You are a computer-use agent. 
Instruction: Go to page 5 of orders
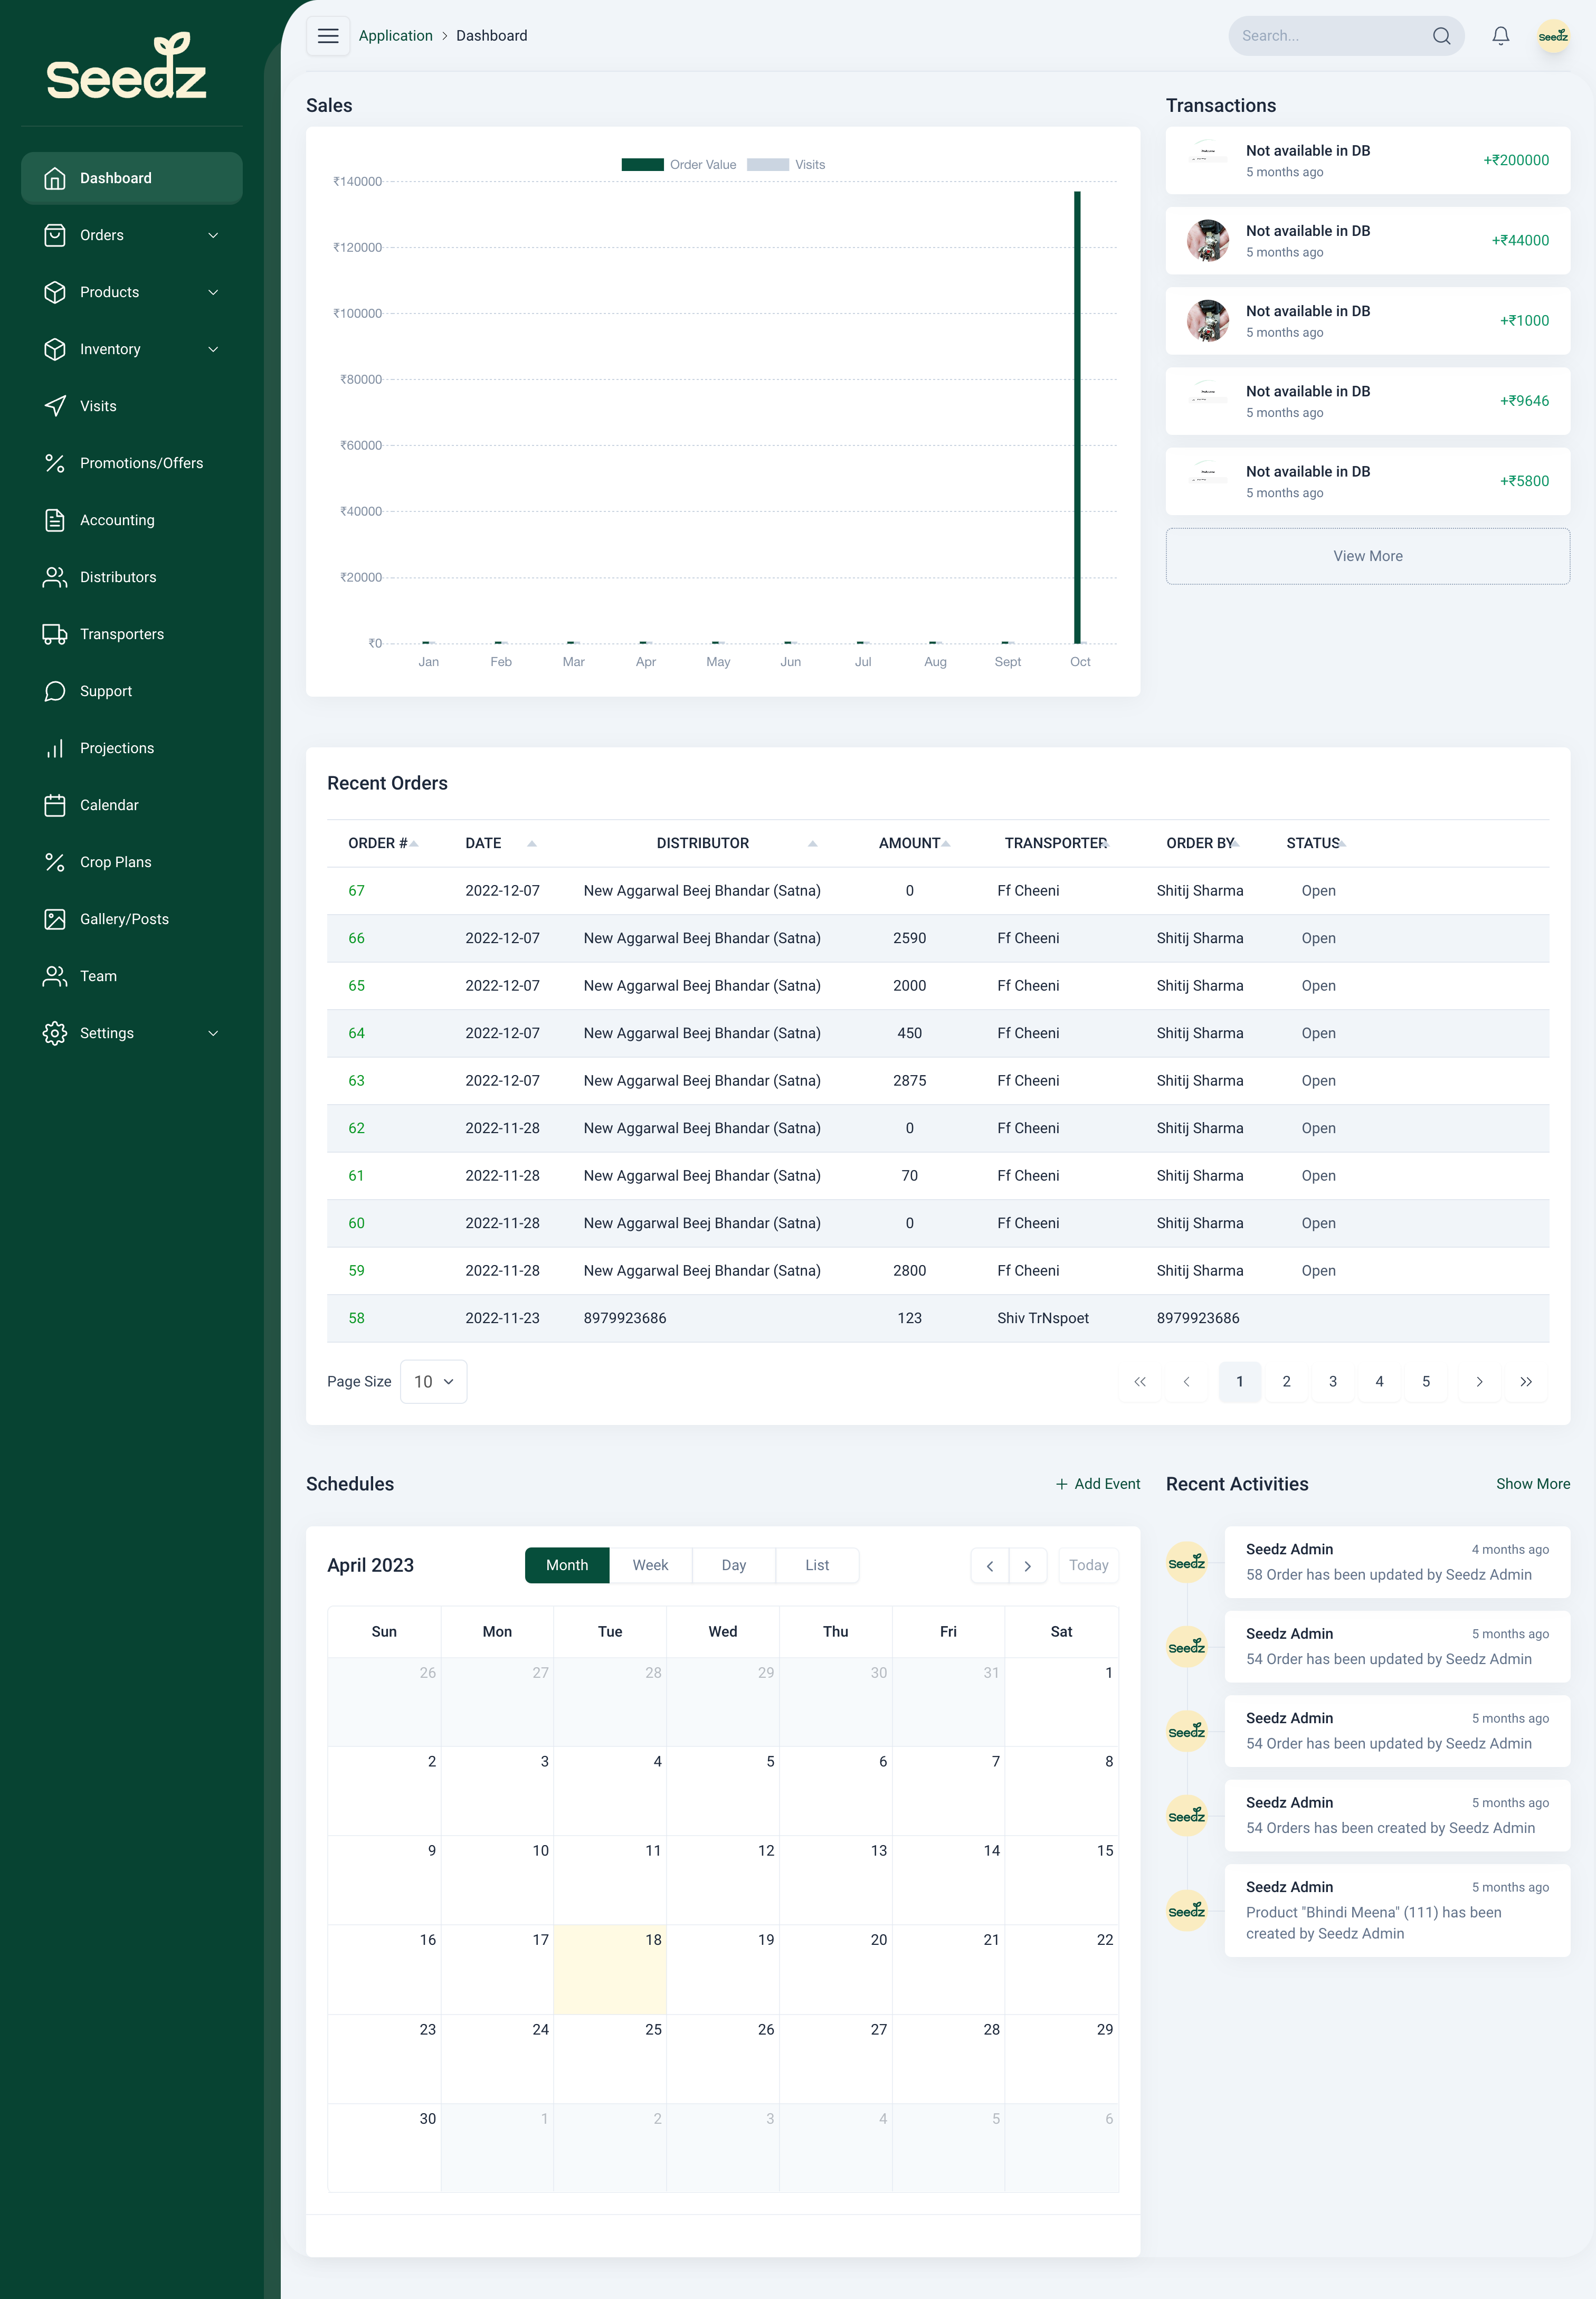[x=1426, y=1381]
